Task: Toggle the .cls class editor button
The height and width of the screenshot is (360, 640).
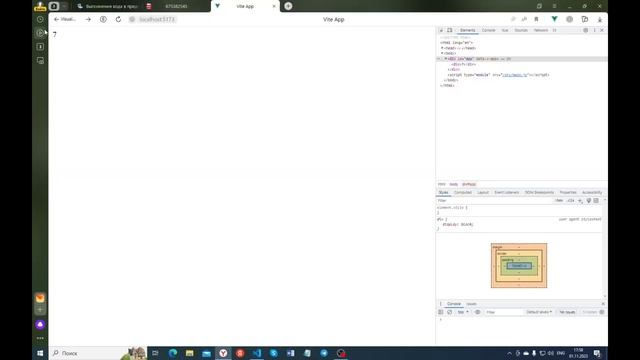Action: click(570, 200)
